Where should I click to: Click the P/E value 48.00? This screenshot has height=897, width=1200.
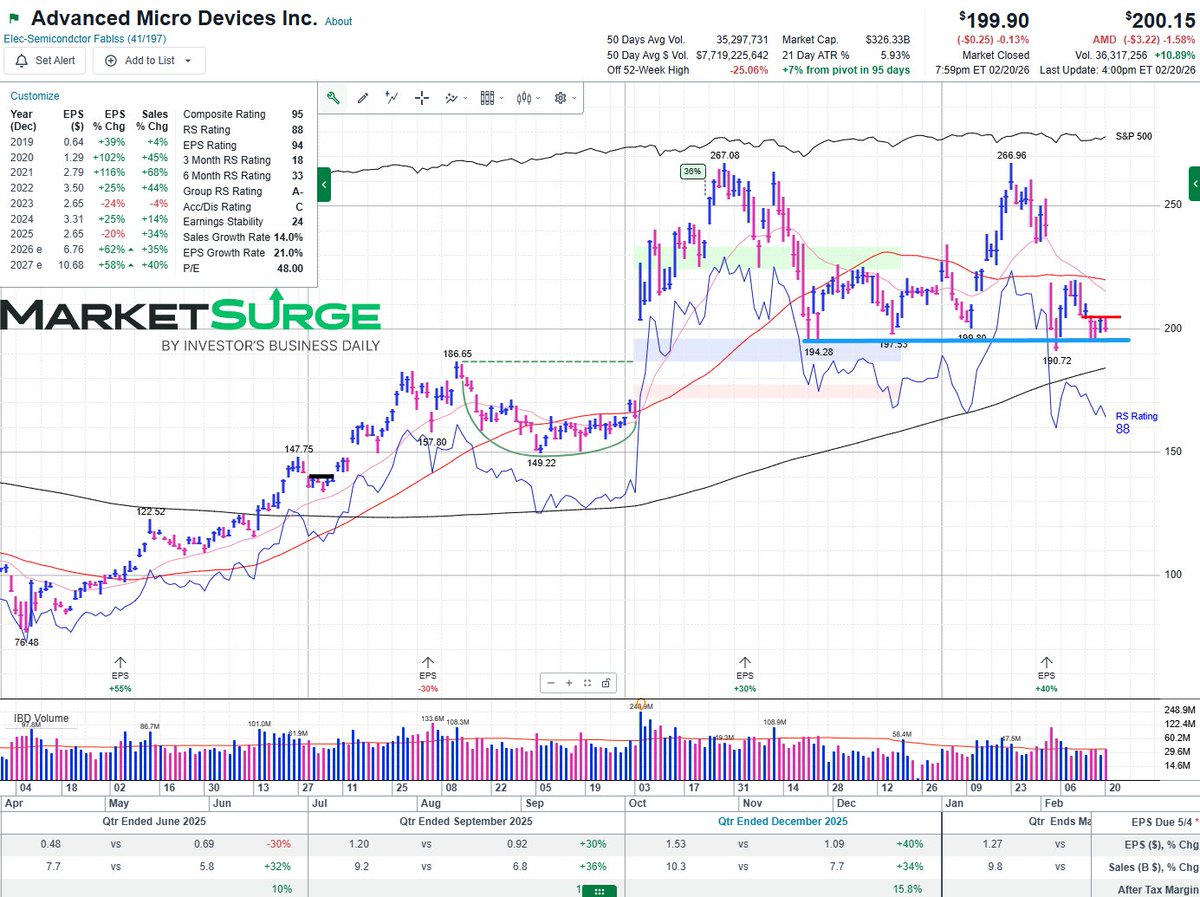(291, 267)
